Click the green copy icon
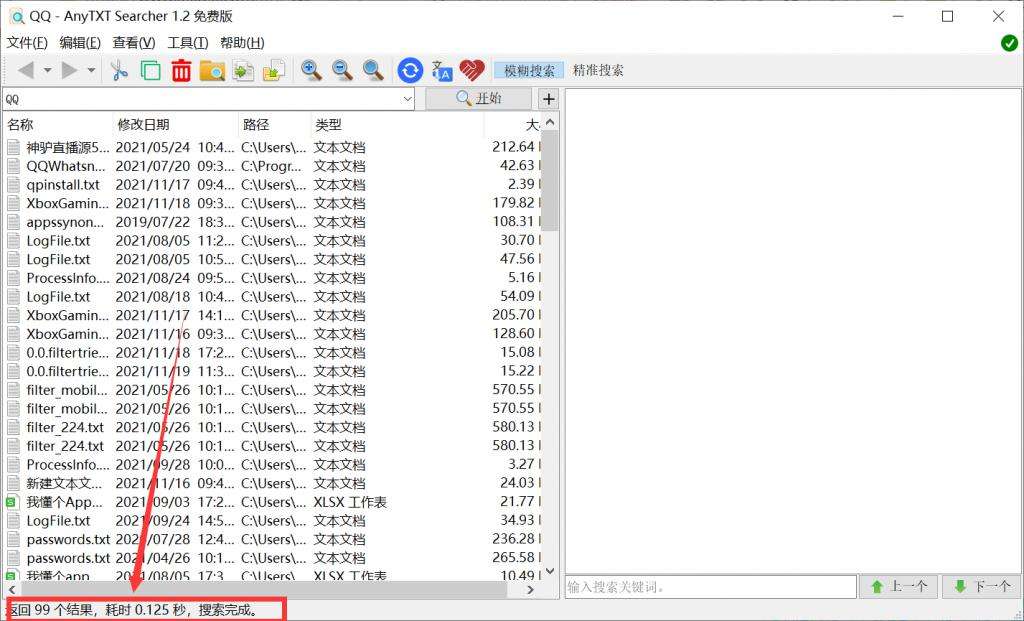 (151, 70)
